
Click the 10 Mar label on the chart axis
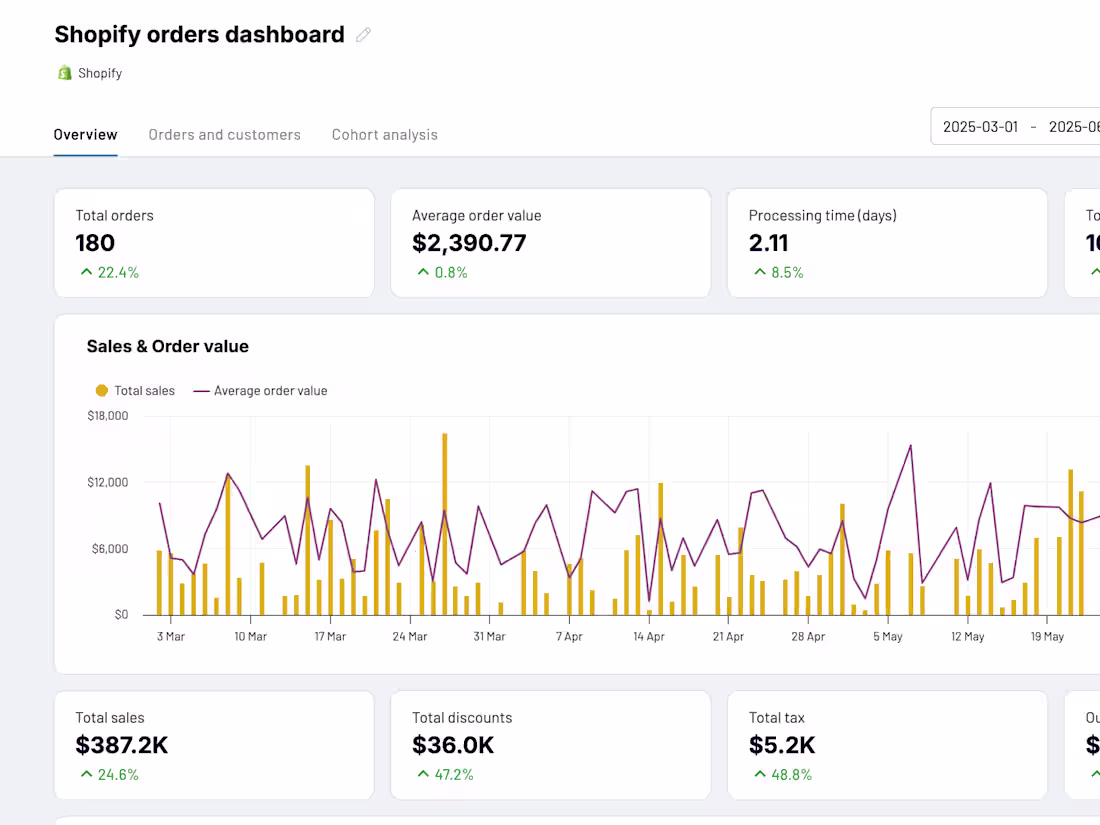[250, 636]
